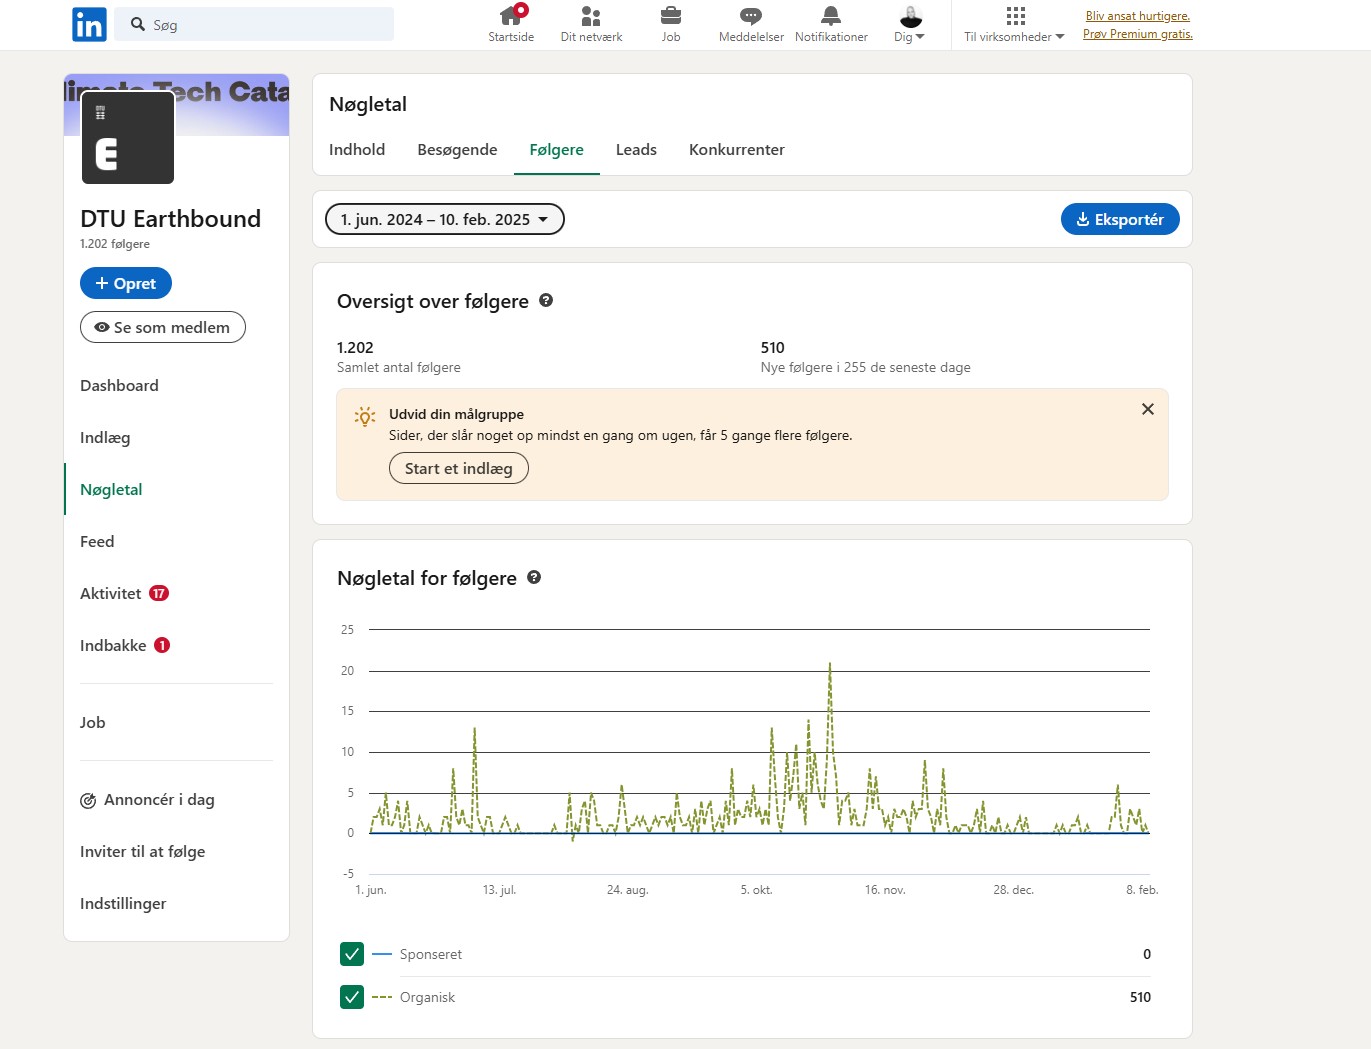This screenshot has width=1371, height=1049.
Task: Click help icon beside Nøgletal for følgere
Action: click(534, 577)
